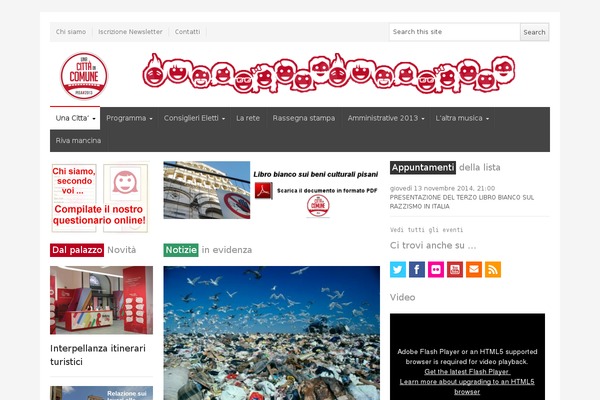Open the Libro bianco sui beni culturali pisani title
600x400 pixels.
coord(316,174)
